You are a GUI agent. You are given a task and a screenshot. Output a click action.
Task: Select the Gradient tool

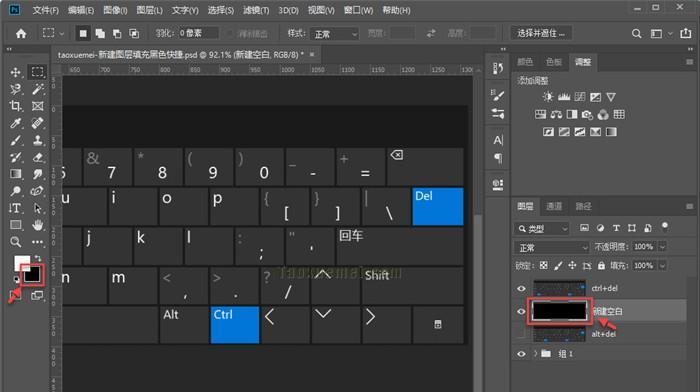click(x=16, y=174)
